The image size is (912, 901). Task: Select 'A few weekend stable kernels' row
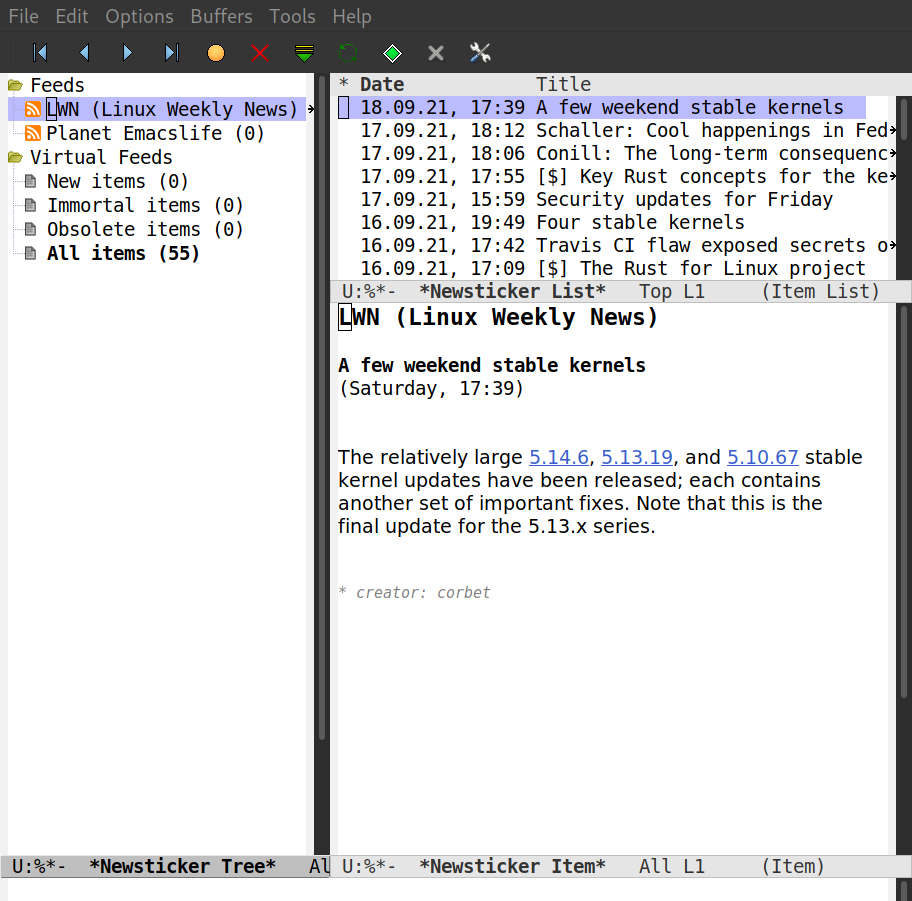pyautogui.click(x=602, y=107)
